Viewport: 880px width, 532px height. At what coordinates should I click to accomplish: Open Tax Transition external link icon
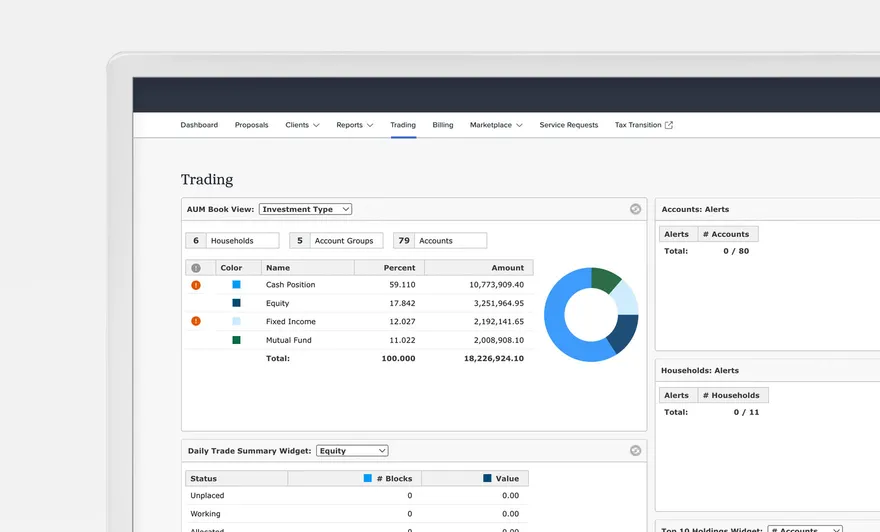tap(668, 125)
